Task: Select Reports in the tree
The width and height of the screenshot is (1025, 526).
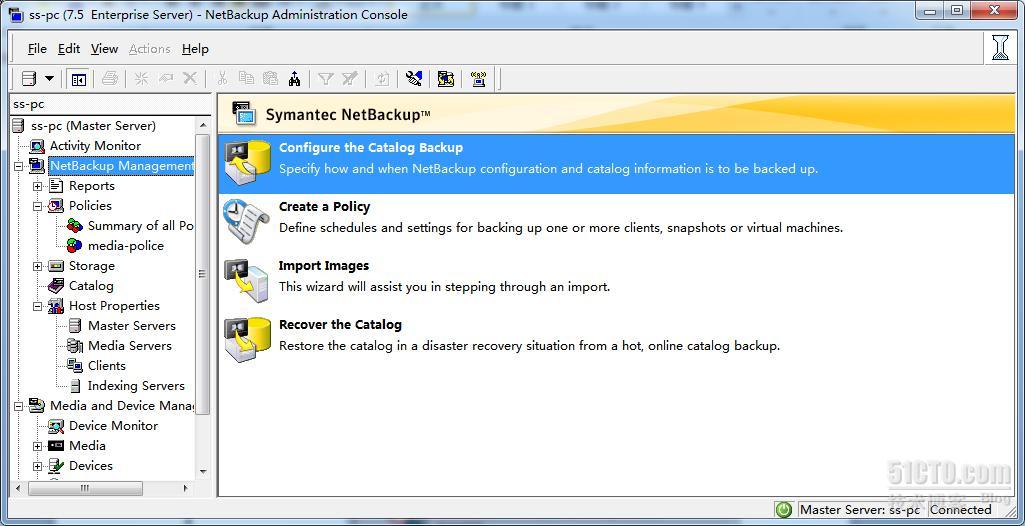Action: click(92, 186)
